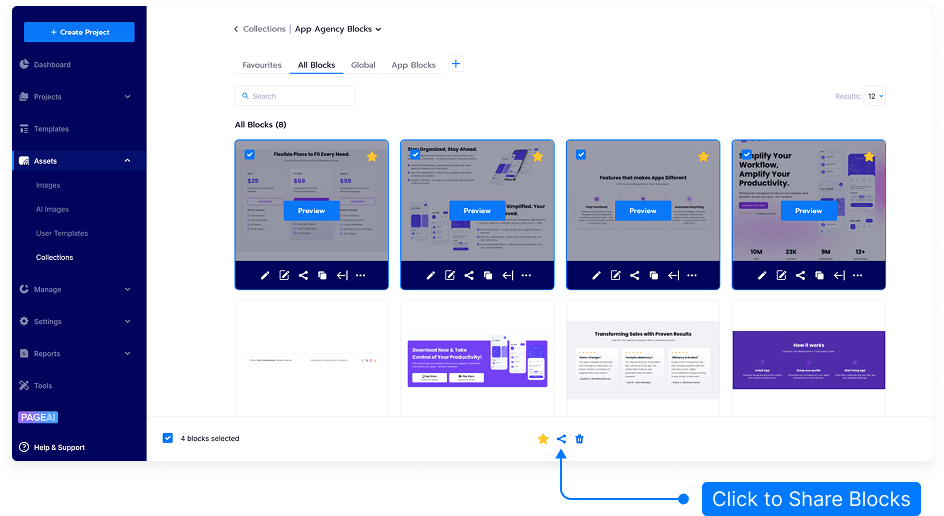944x516 pixels.
Task: Click the star icon in bottom selection bar
Action: tap(543, 439)
